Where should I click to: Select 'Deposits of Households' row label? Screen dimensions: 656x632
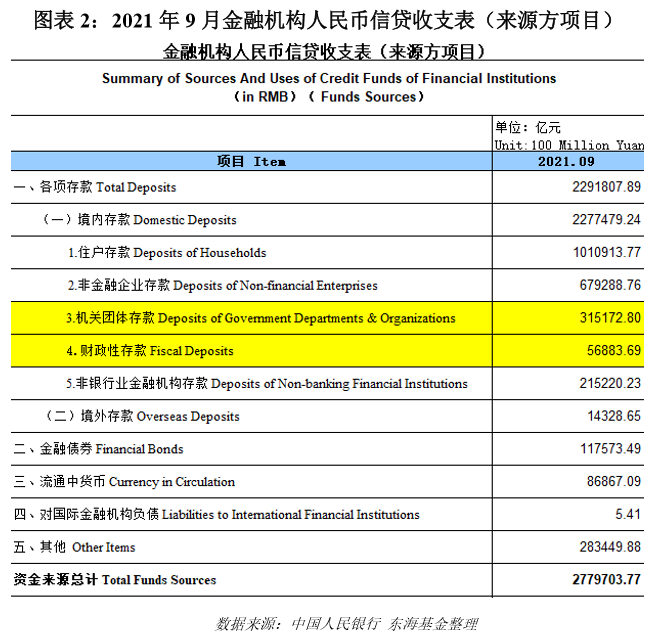coord(167,252)
